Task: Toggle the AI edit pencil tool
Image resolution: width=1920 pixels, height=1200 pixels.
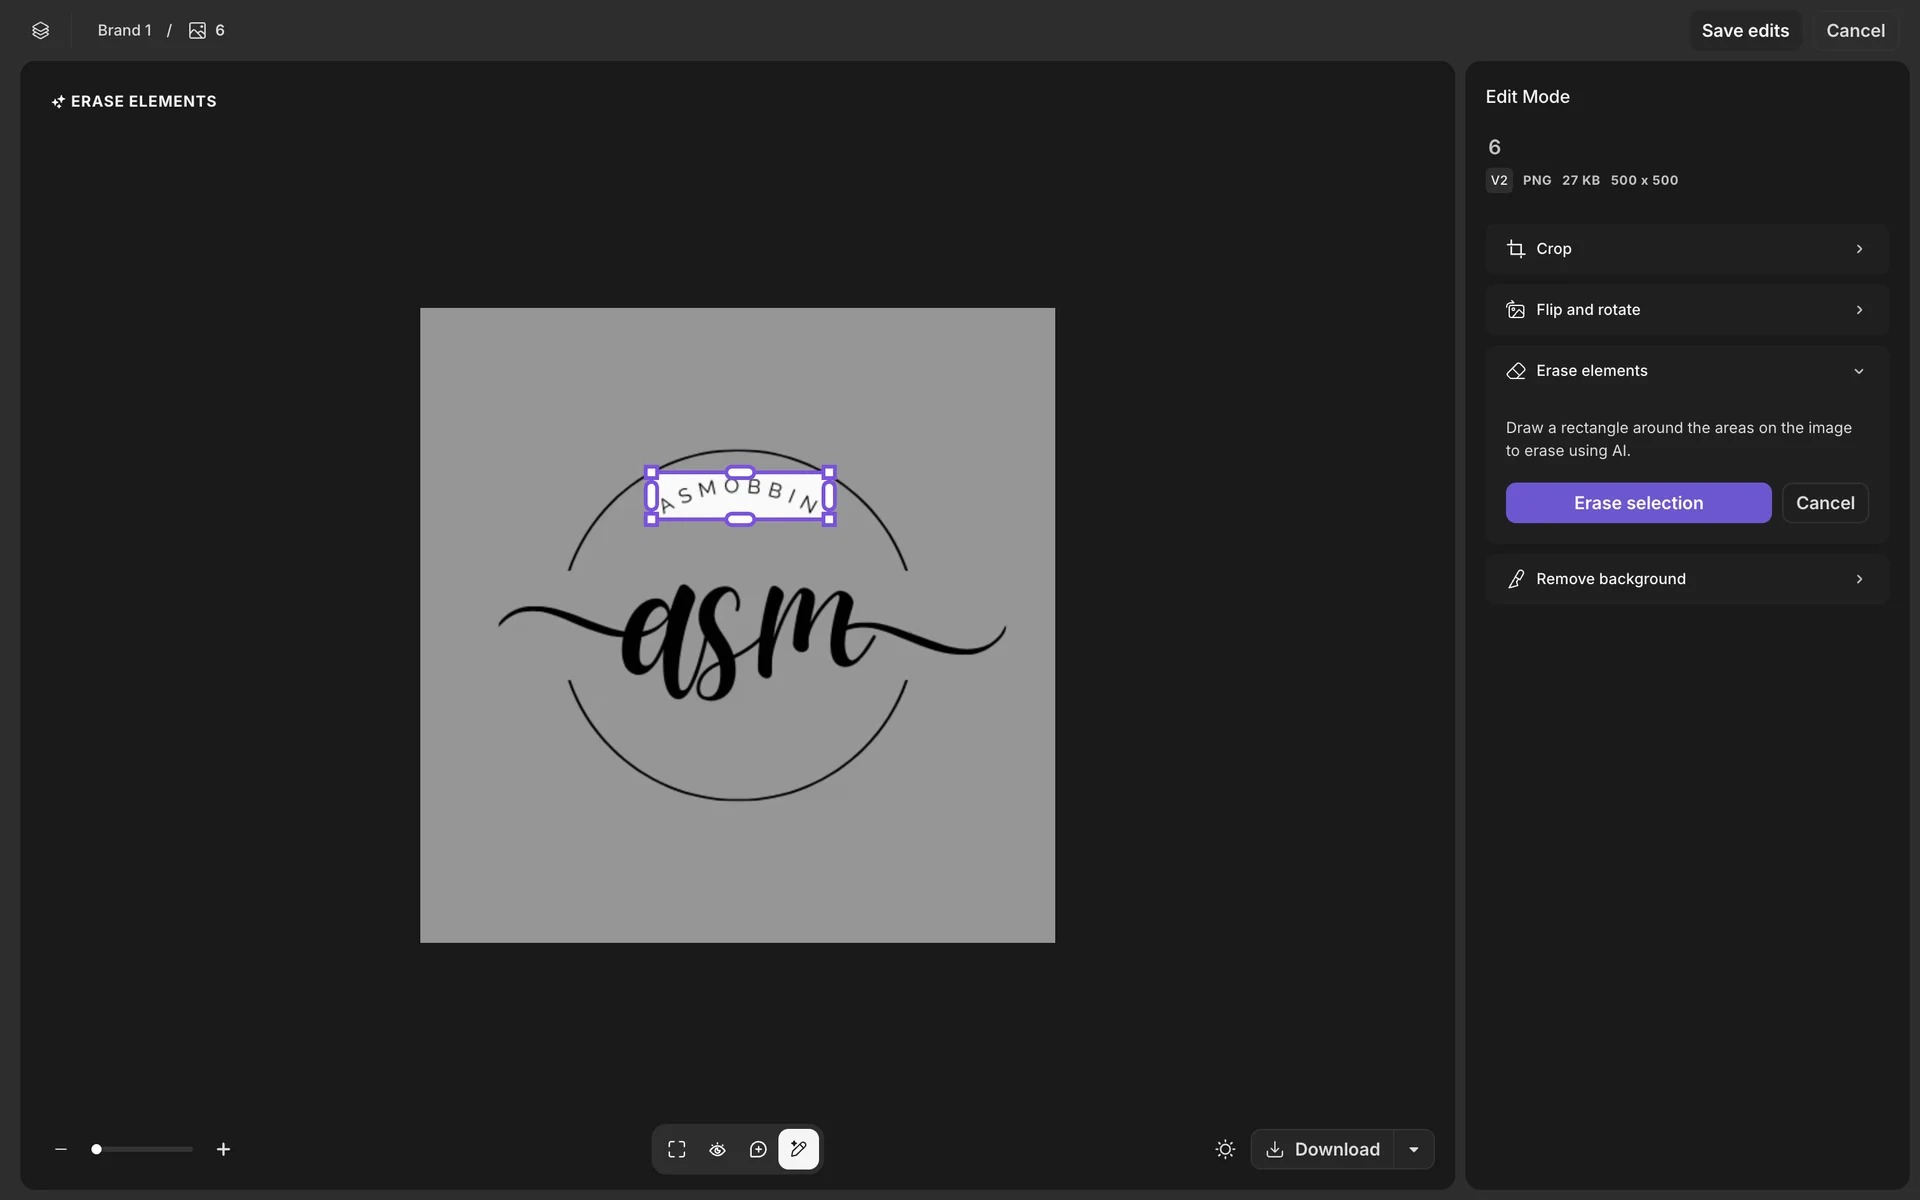Action: click(x=798, y=1149)
